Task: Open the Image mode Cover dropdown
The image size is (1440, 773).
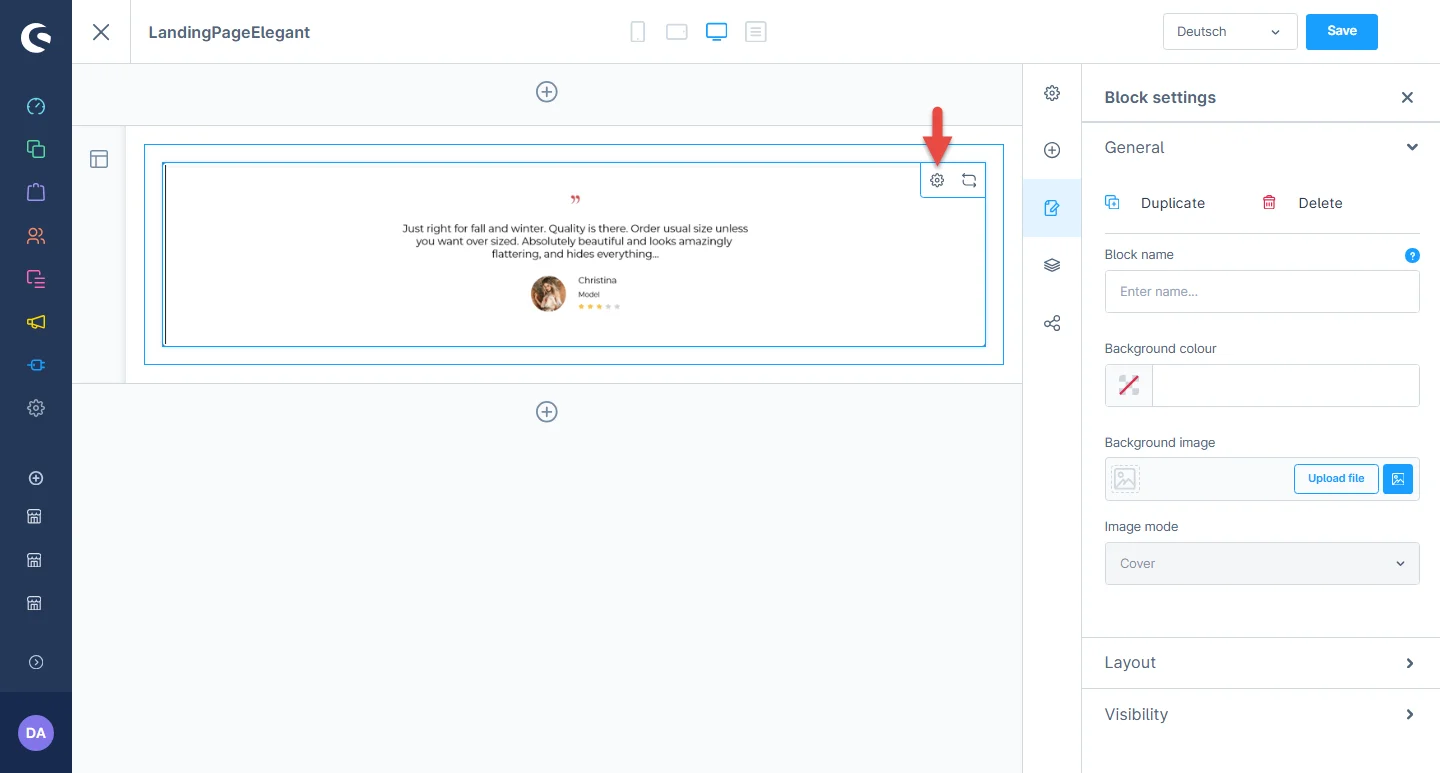Action: pos(1261,564)
